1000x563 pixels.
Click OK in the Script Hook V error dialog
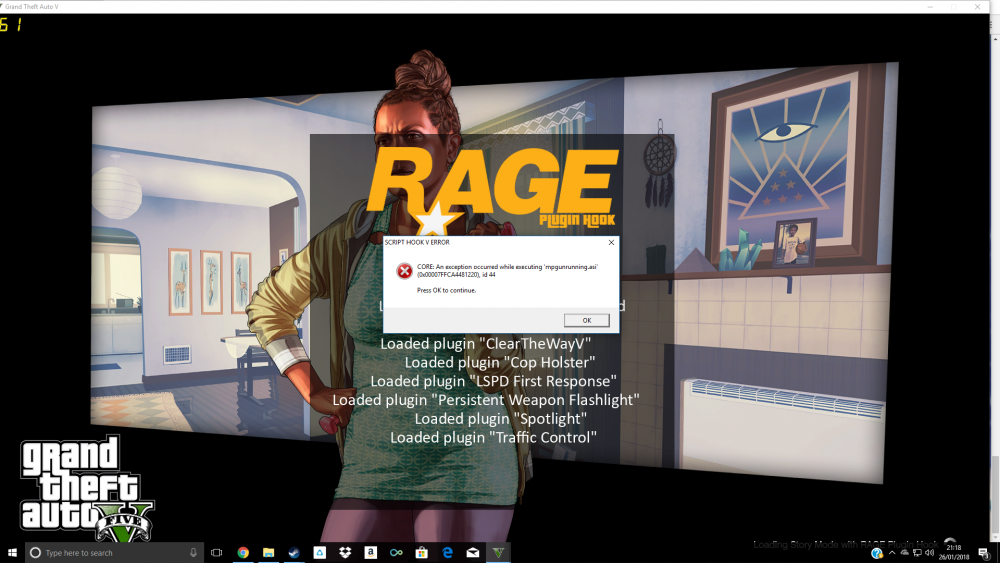coord(586,320)
